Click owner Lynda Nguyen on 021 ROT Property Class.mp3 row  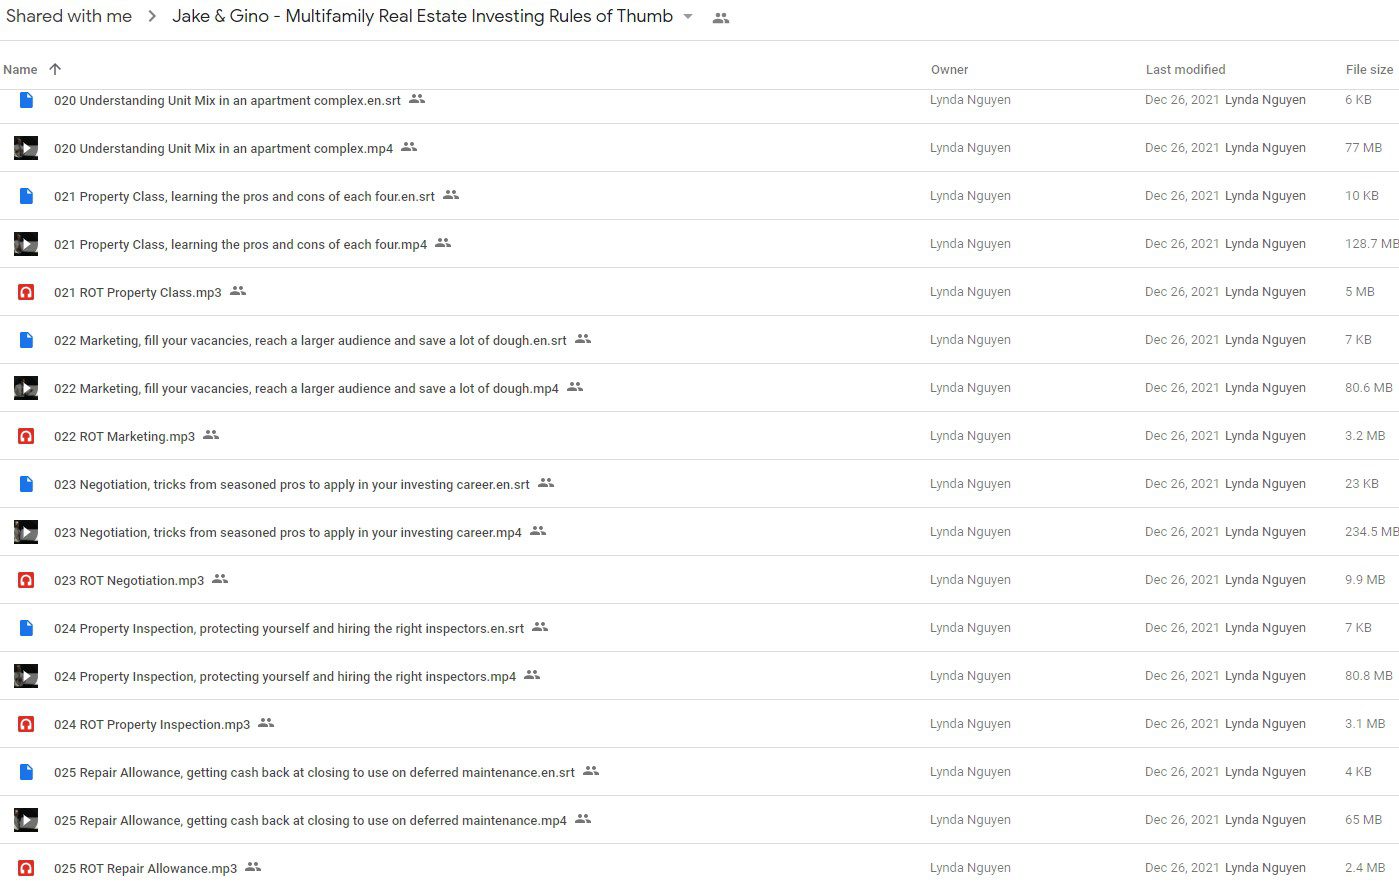(x=970, y=292)
